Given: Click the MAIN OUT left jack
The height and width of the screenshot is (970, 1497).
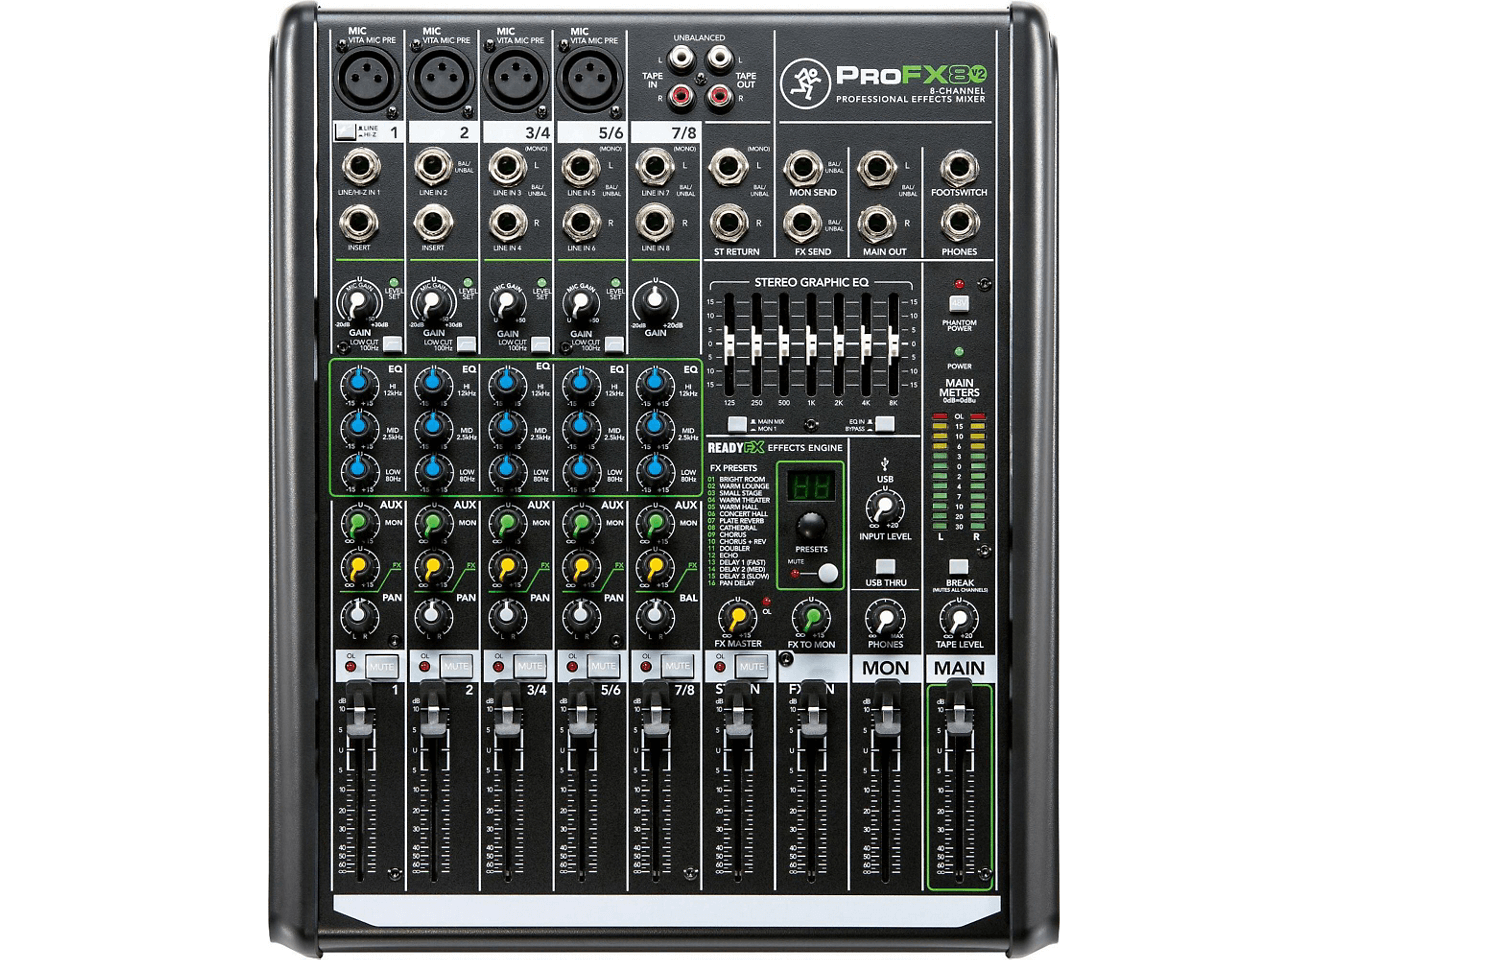Looking at the screenshot, I should [x=877, y=168].
